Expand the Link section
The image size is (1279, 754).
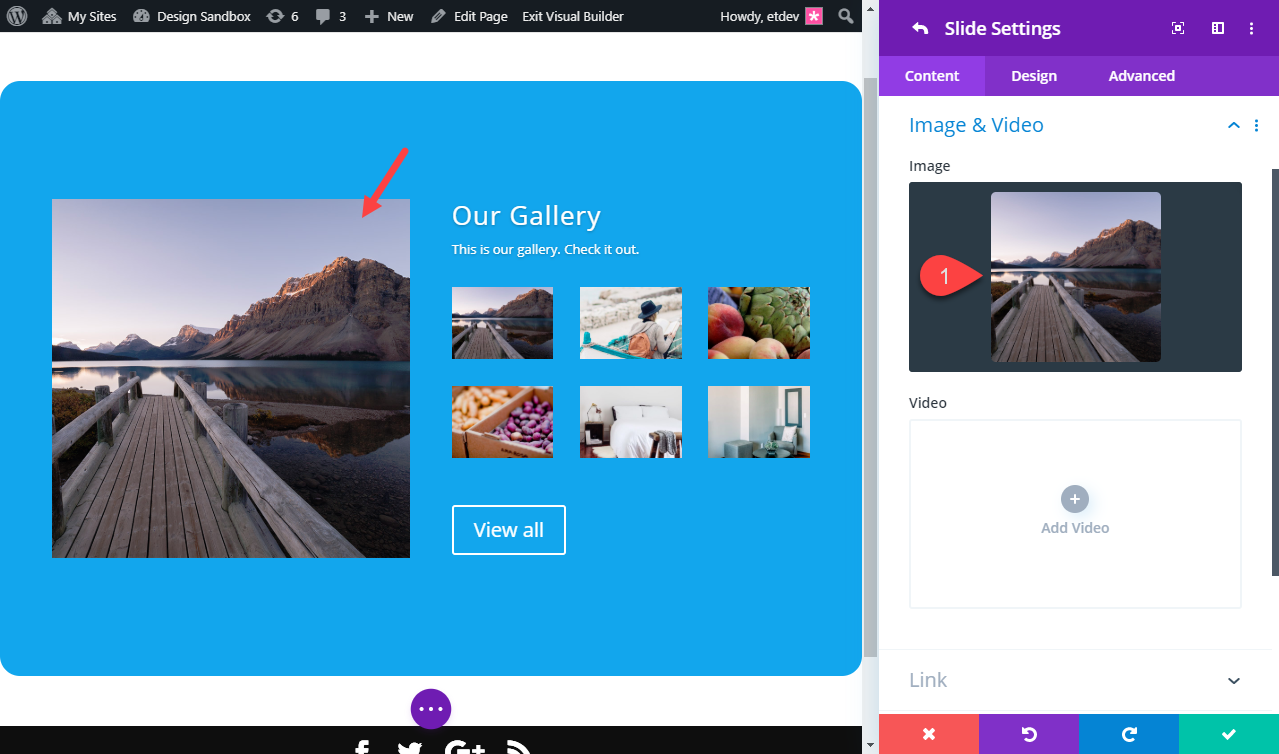point(1075,680)
